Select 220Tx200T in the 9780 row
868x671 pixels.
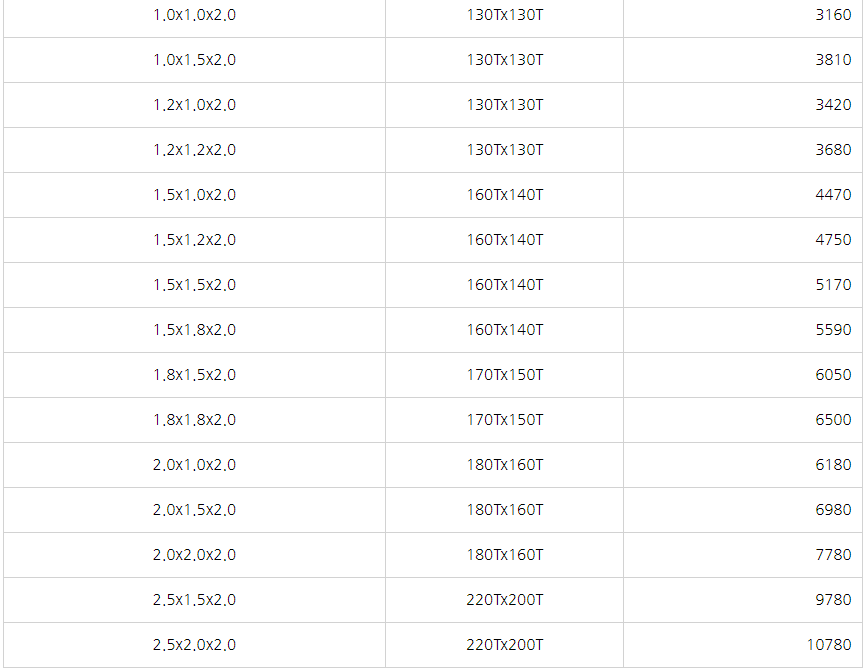point(504,600)
